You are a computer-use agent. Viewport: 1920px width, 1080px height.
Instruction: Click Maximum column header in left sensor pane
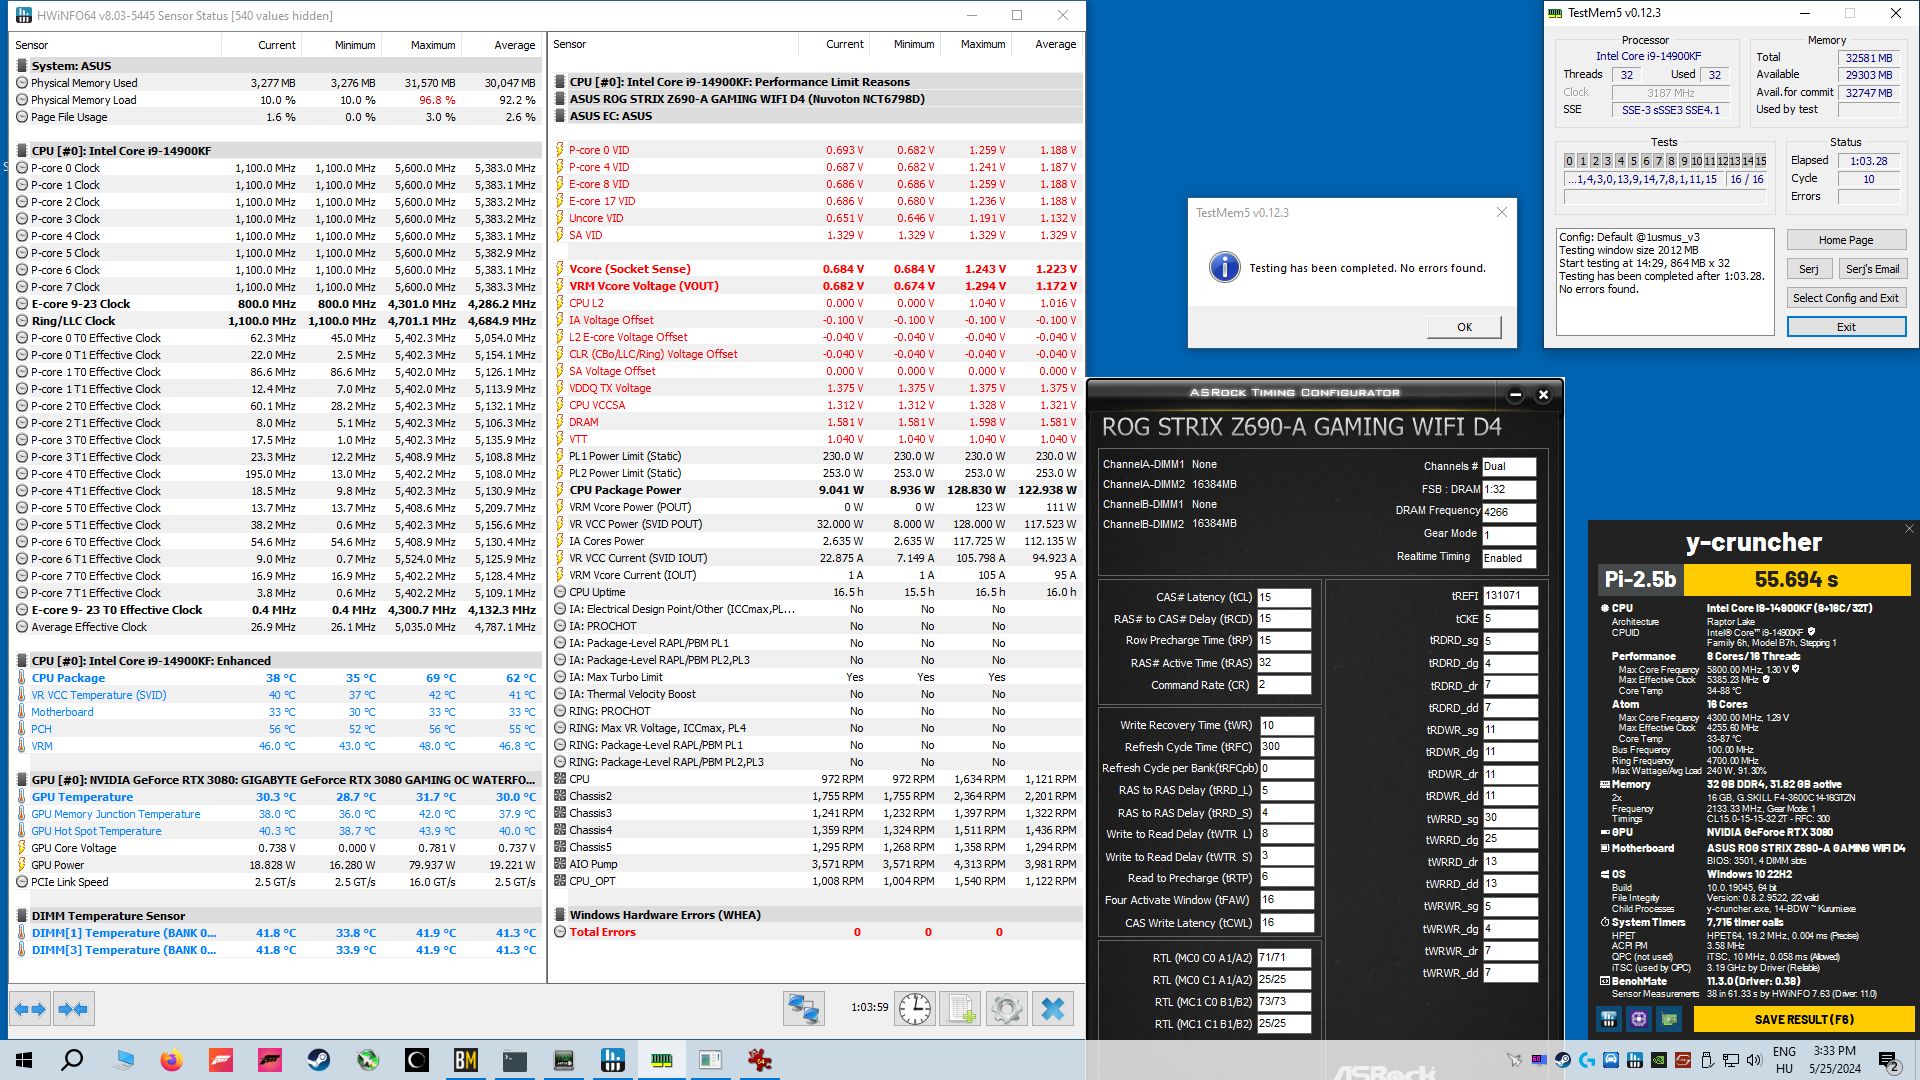432,45
